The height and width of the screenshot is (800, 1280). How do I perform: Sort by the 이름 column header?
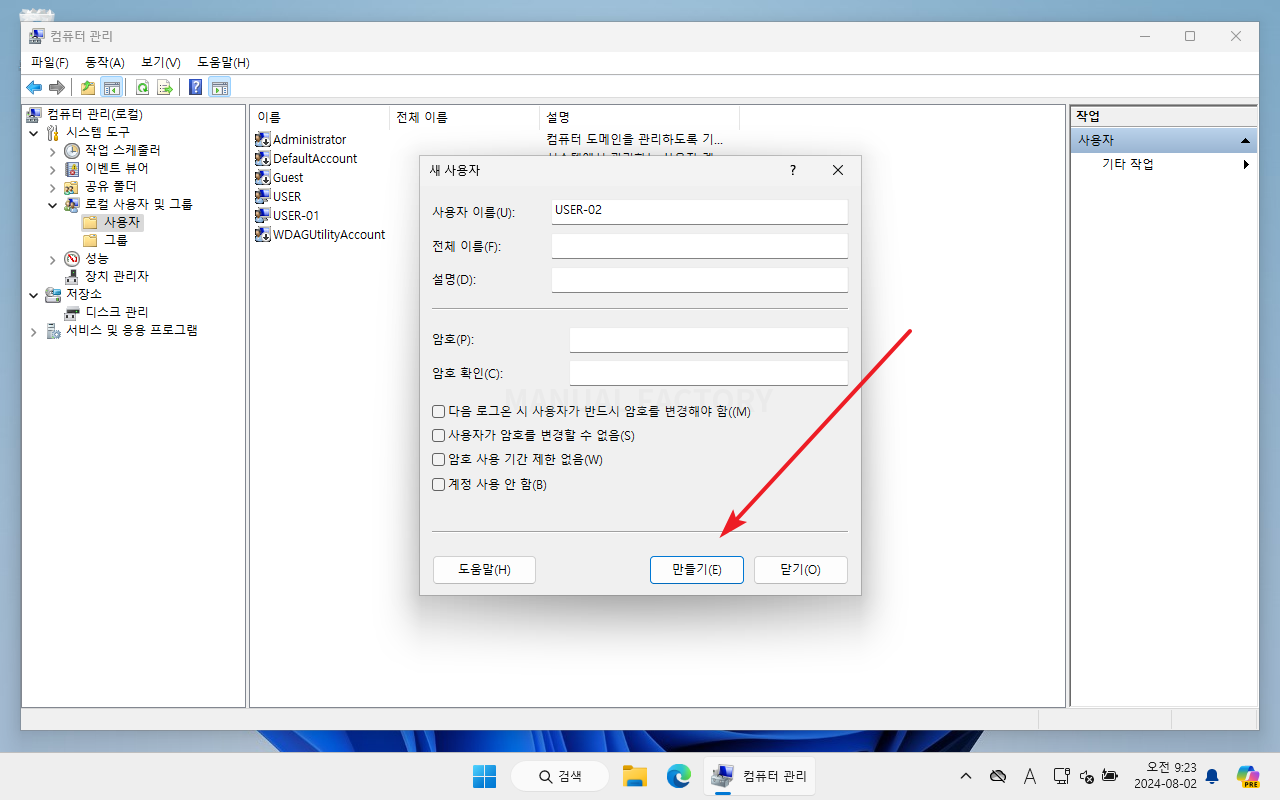319,117
